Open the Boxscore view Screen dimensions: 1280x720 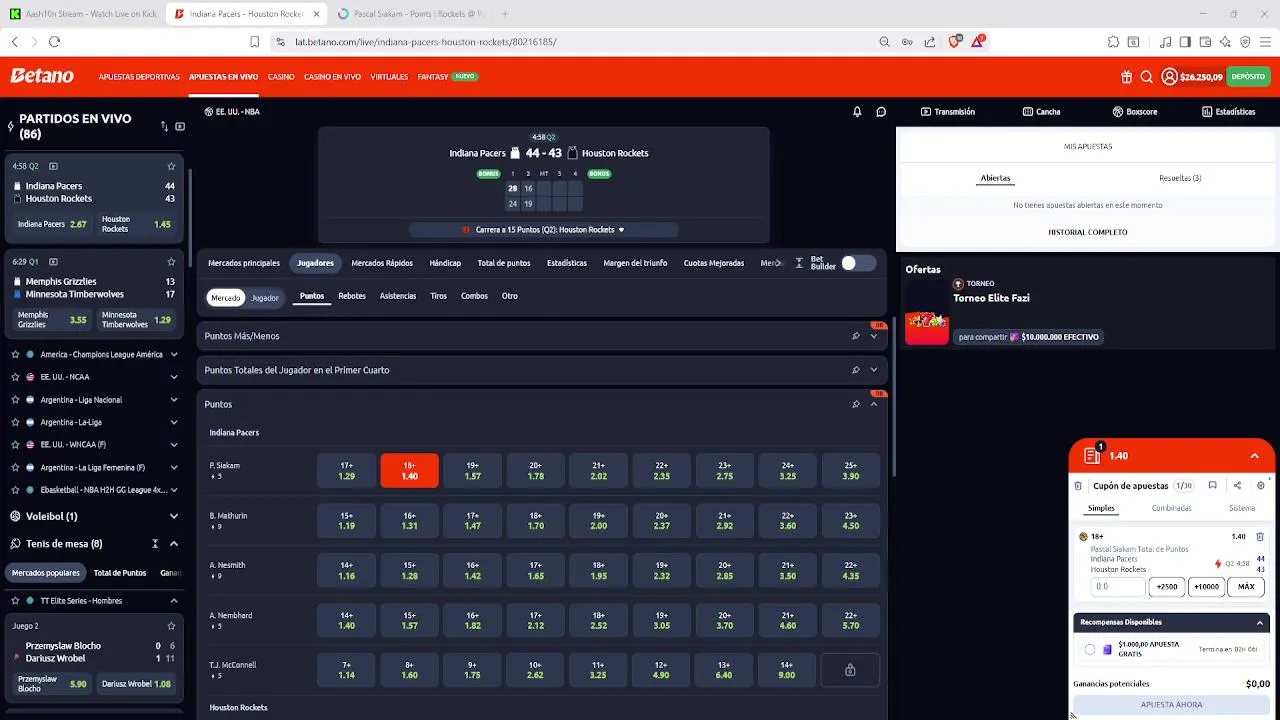tap(1135, 112)
